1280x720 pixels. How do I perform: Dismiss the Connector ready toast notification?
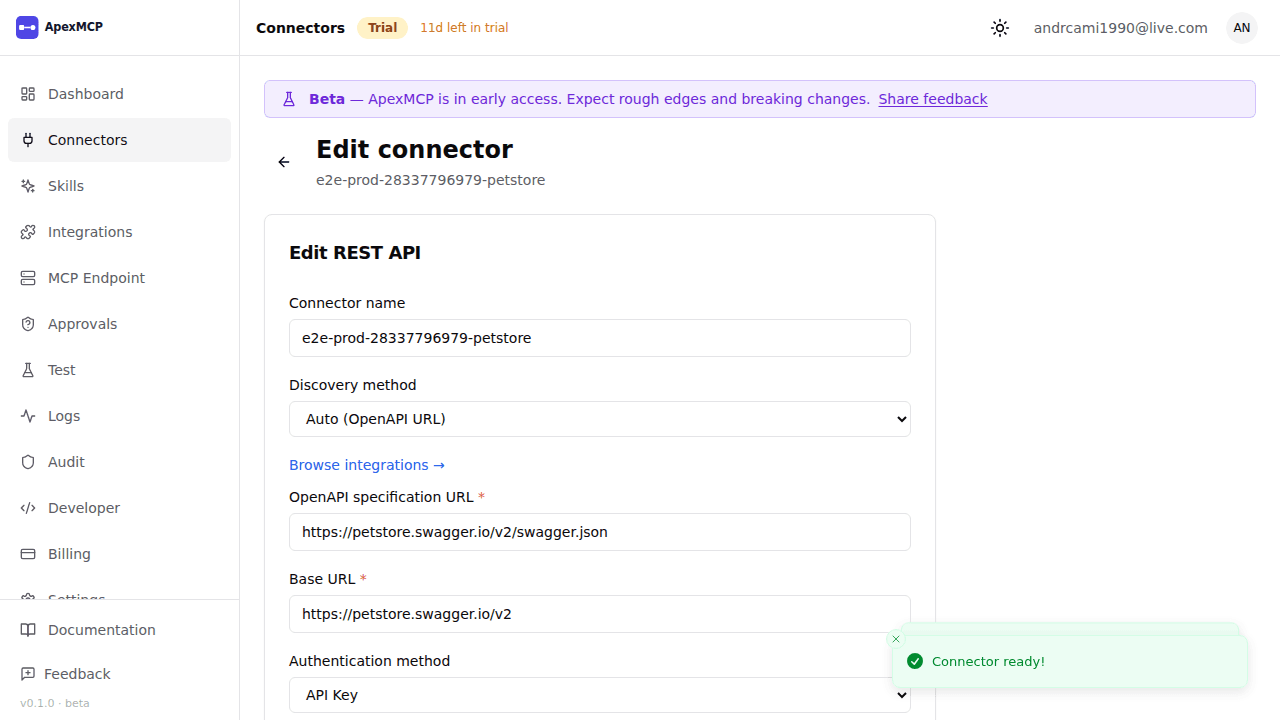(x=896, y=639)
